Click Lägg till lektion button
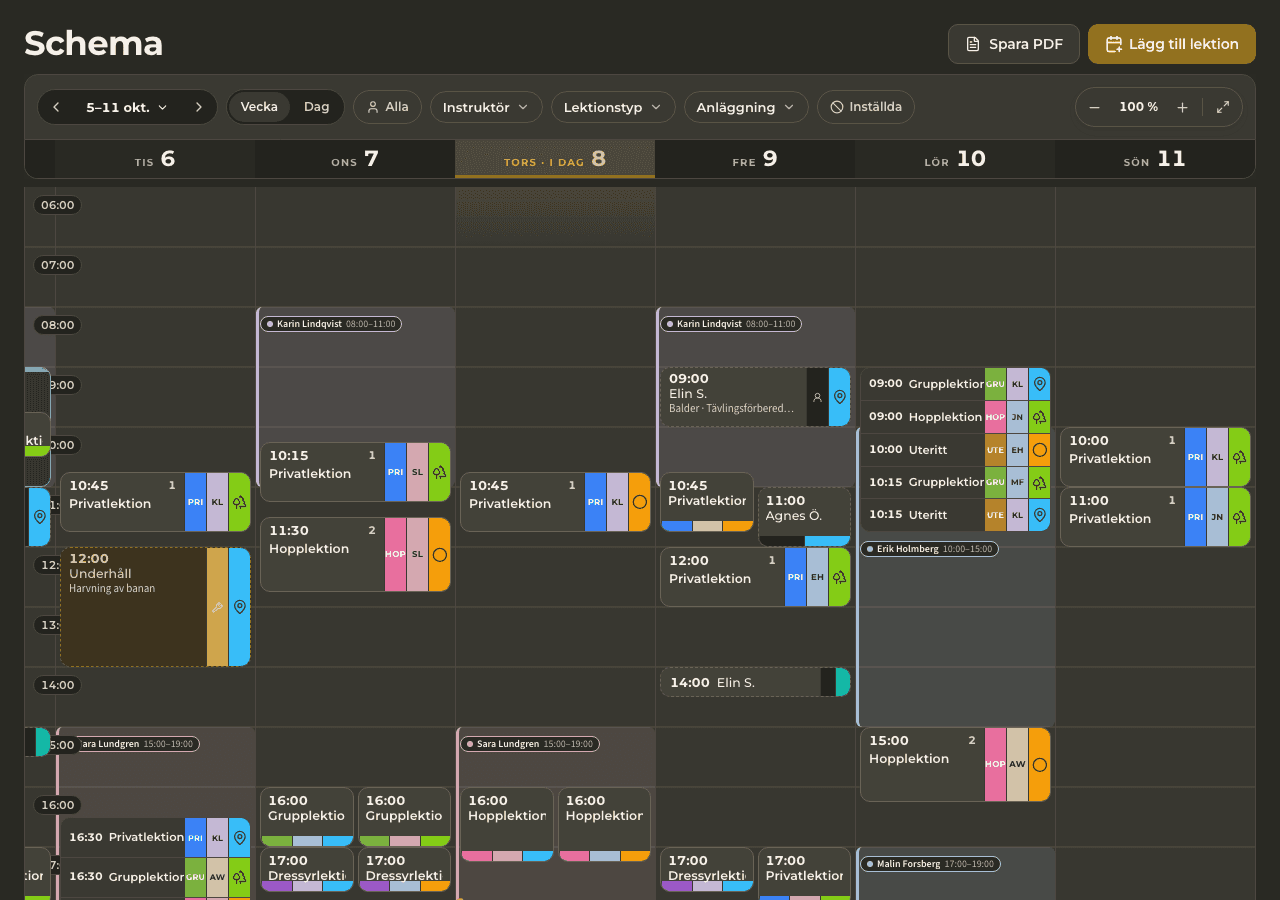This screenshot has width=1280, height=900. (x=1172, y=44)
